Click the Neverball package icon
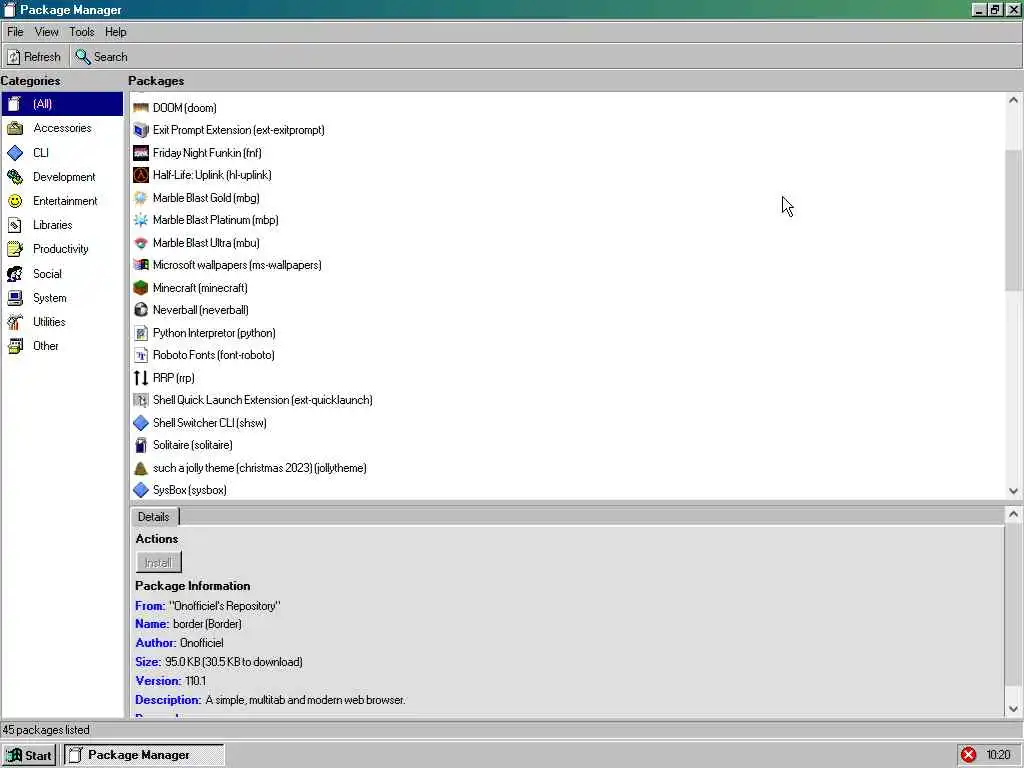The height and width of the screenshot is (768, 1024). tap(141, 310)
